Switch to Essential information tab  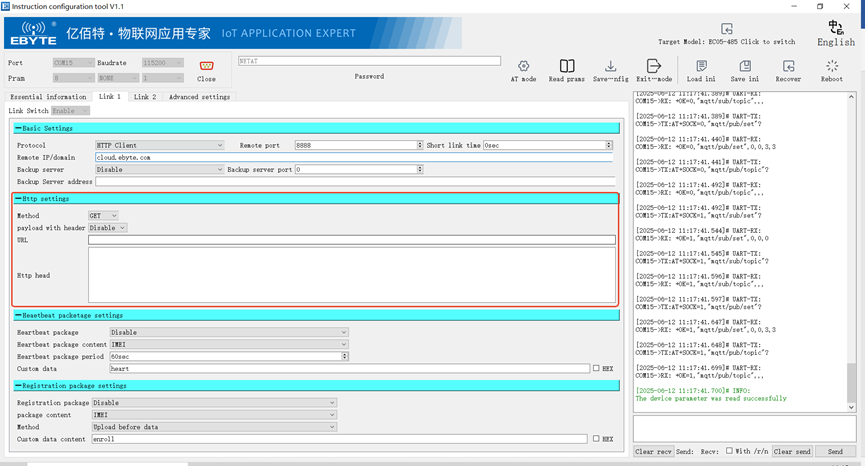49,97
